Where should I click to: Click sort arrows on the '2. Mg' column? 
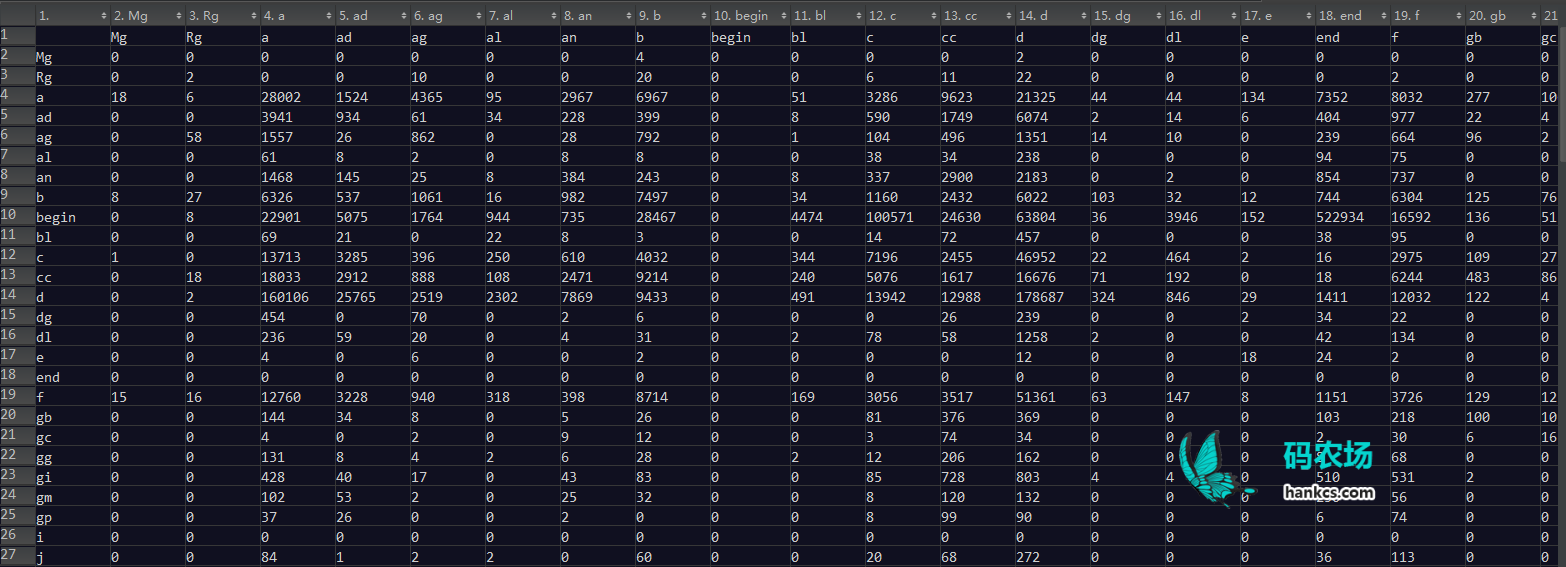click(x=178, y=16)
